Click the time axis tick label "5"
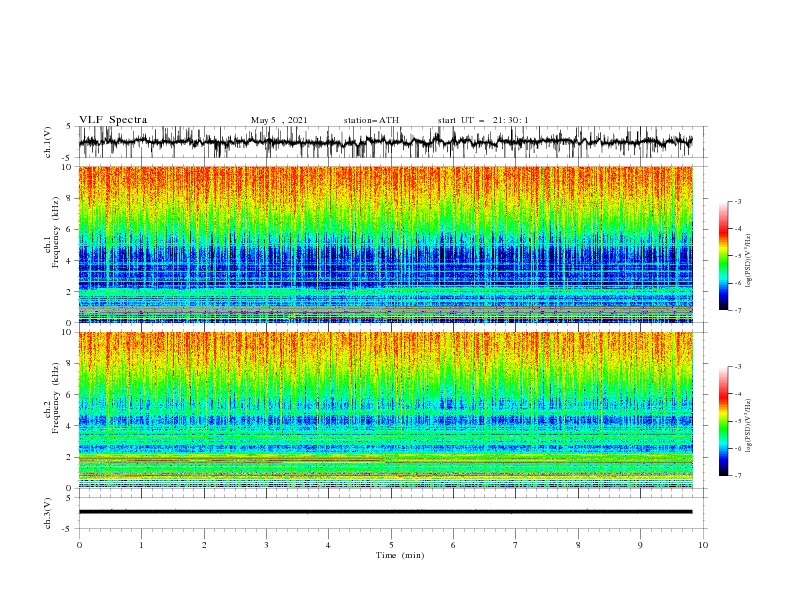Image resolution: width=792 pixels, height=612 pixels. (x=391, y=545)
